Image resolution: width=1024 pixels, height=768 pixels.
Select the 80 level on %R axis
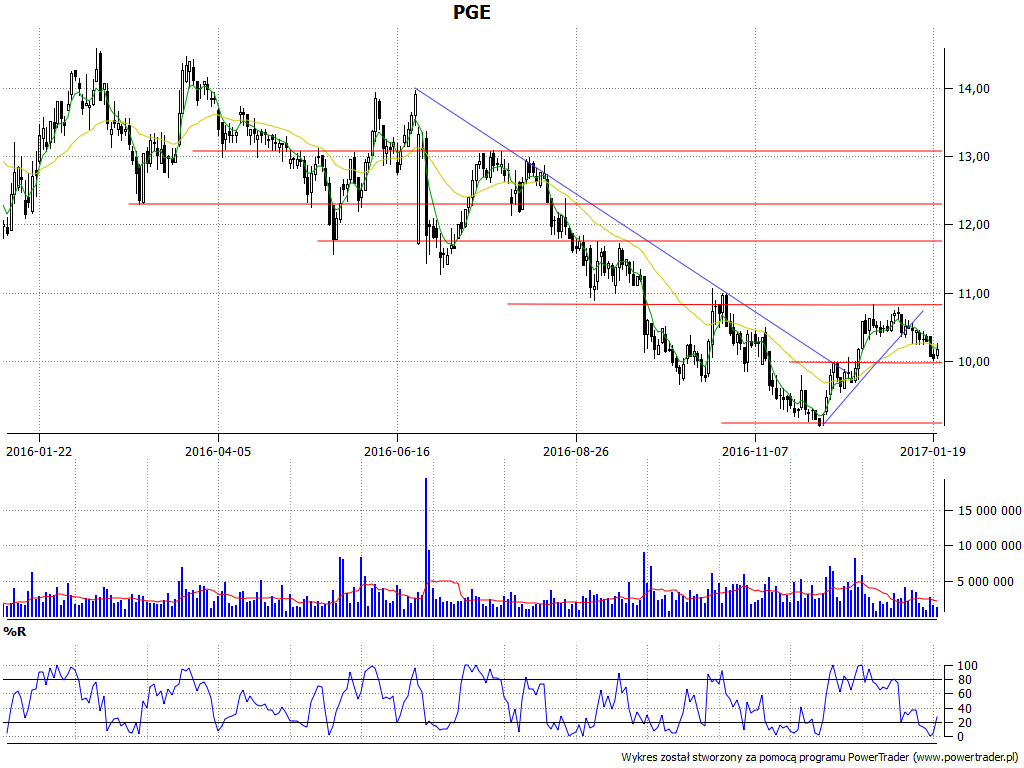click(x=965, y=680)
